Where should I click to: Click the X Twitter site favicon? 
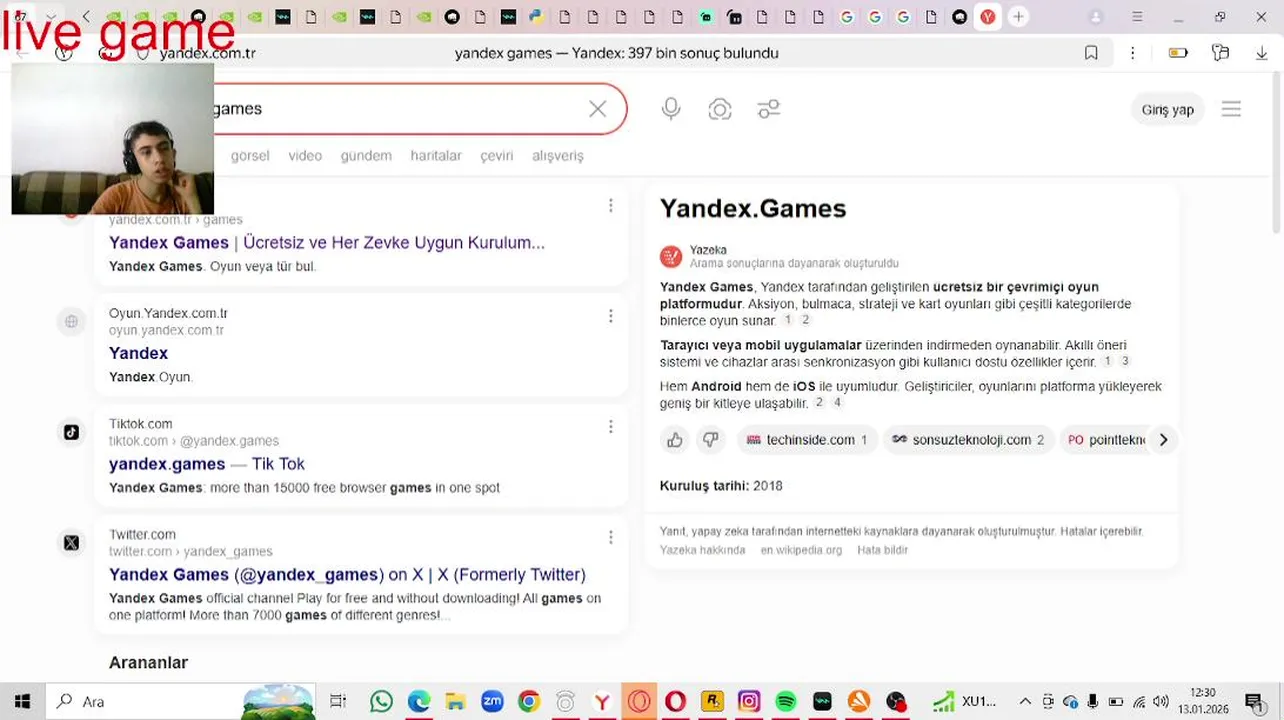pyautogui.click(x=71, y=543)
